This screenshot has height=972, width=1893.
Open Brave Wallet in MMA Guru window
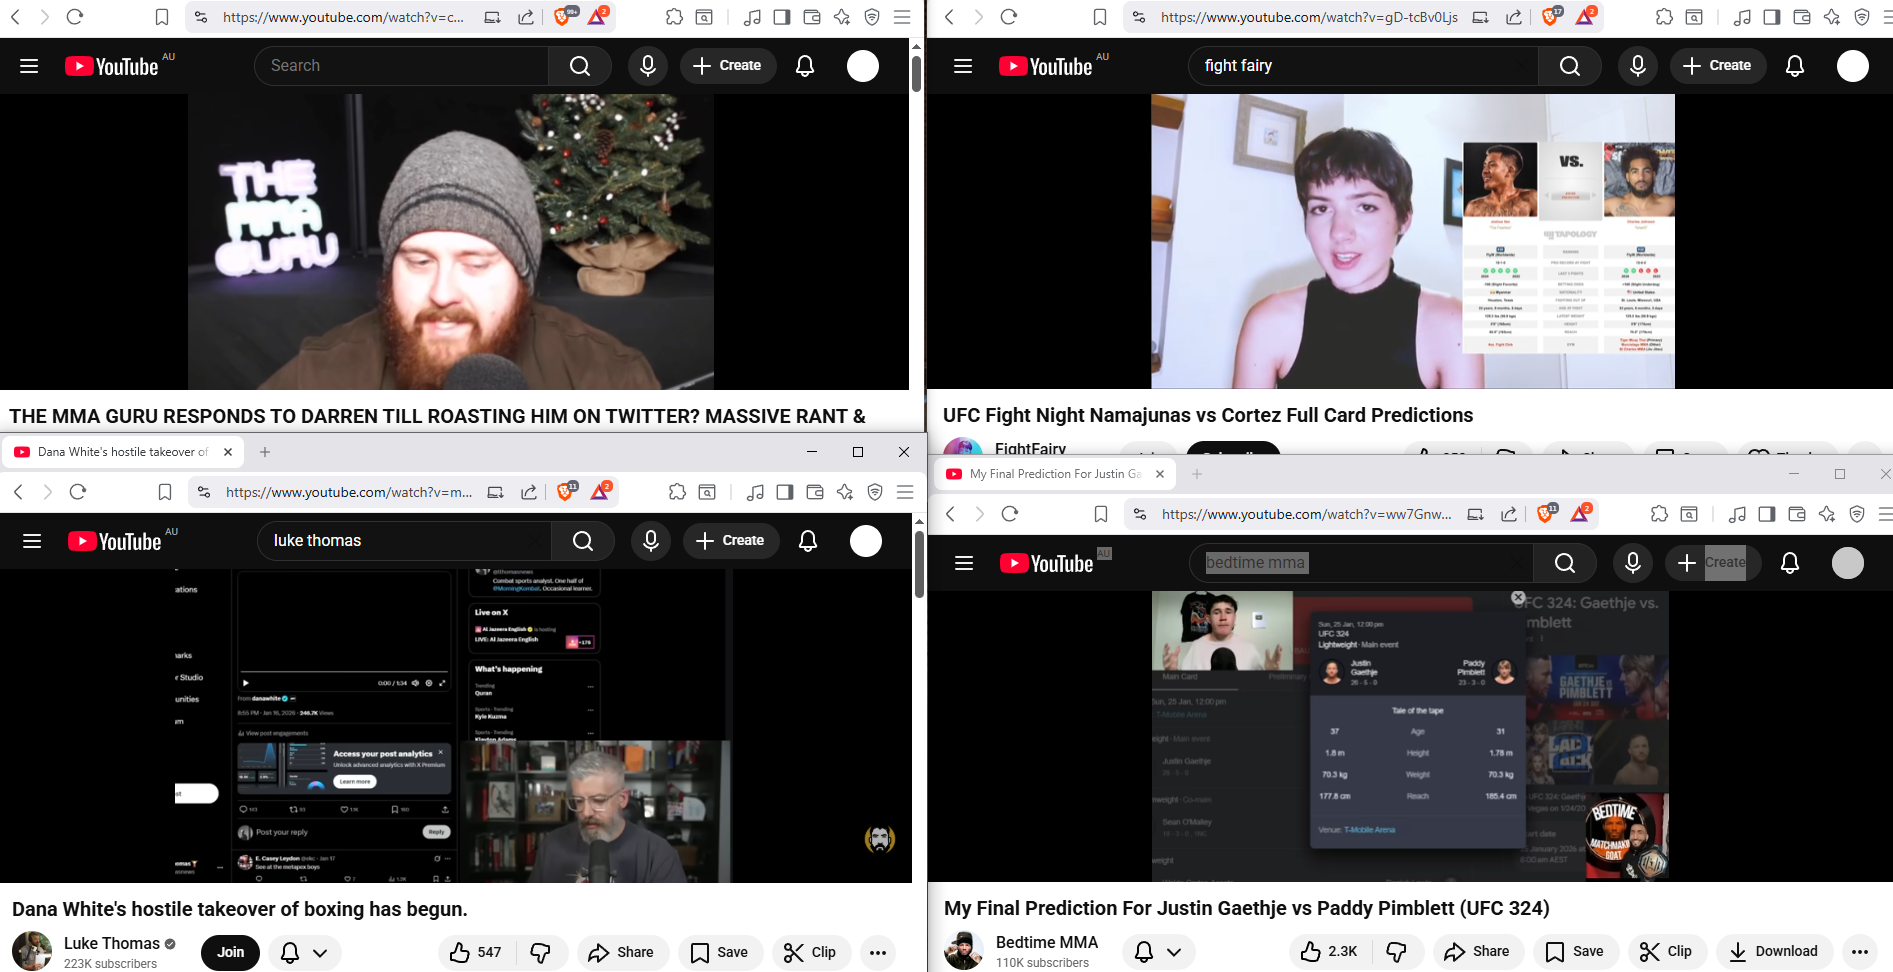[812, 17]
